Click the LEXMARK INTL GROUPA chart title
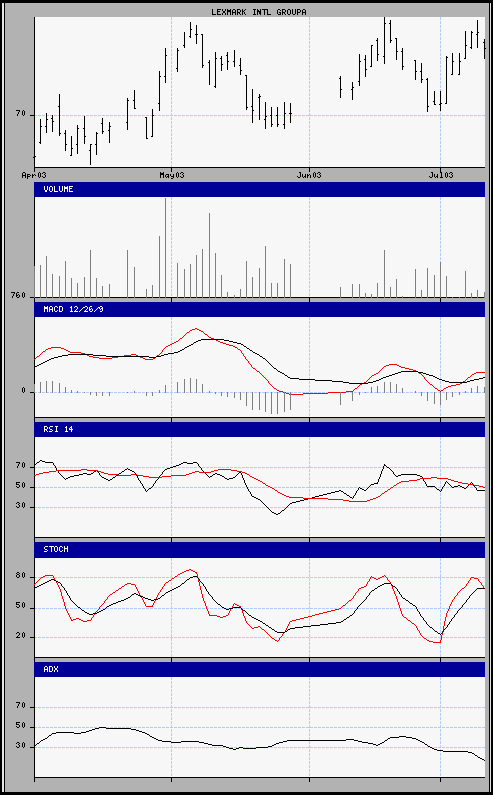This screenshot has height=795, width=493. coord(259,12)
